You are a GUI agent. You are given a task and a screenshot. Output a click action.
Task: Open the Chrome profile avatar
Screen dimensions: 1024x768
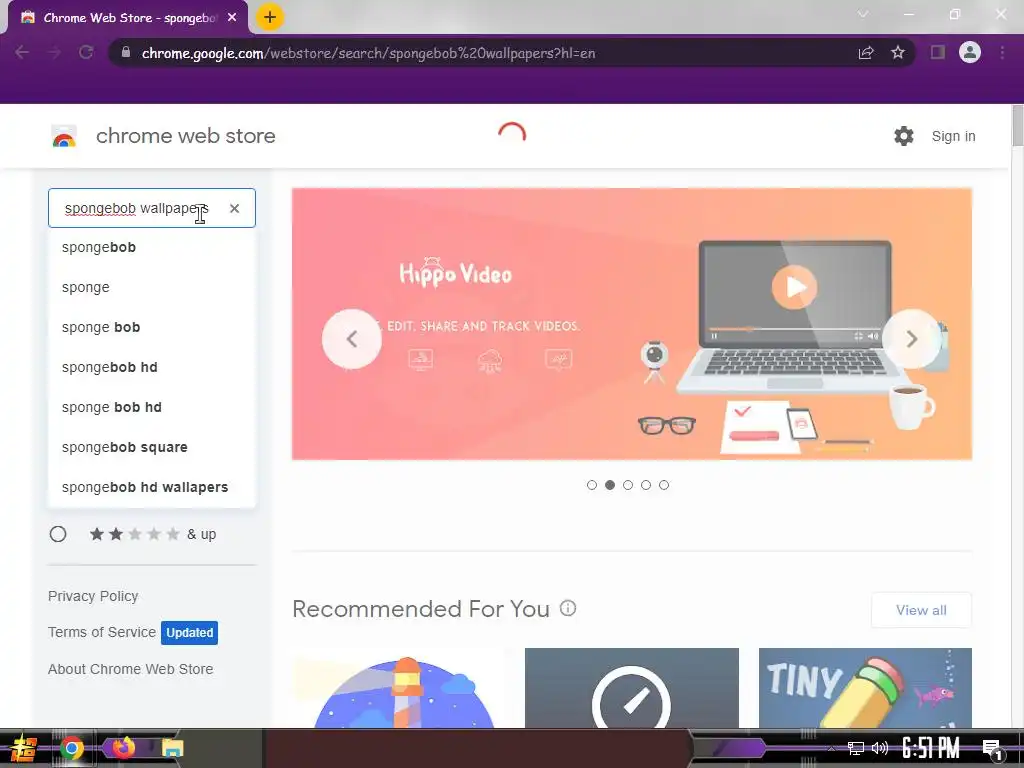[x=970, y=52]
